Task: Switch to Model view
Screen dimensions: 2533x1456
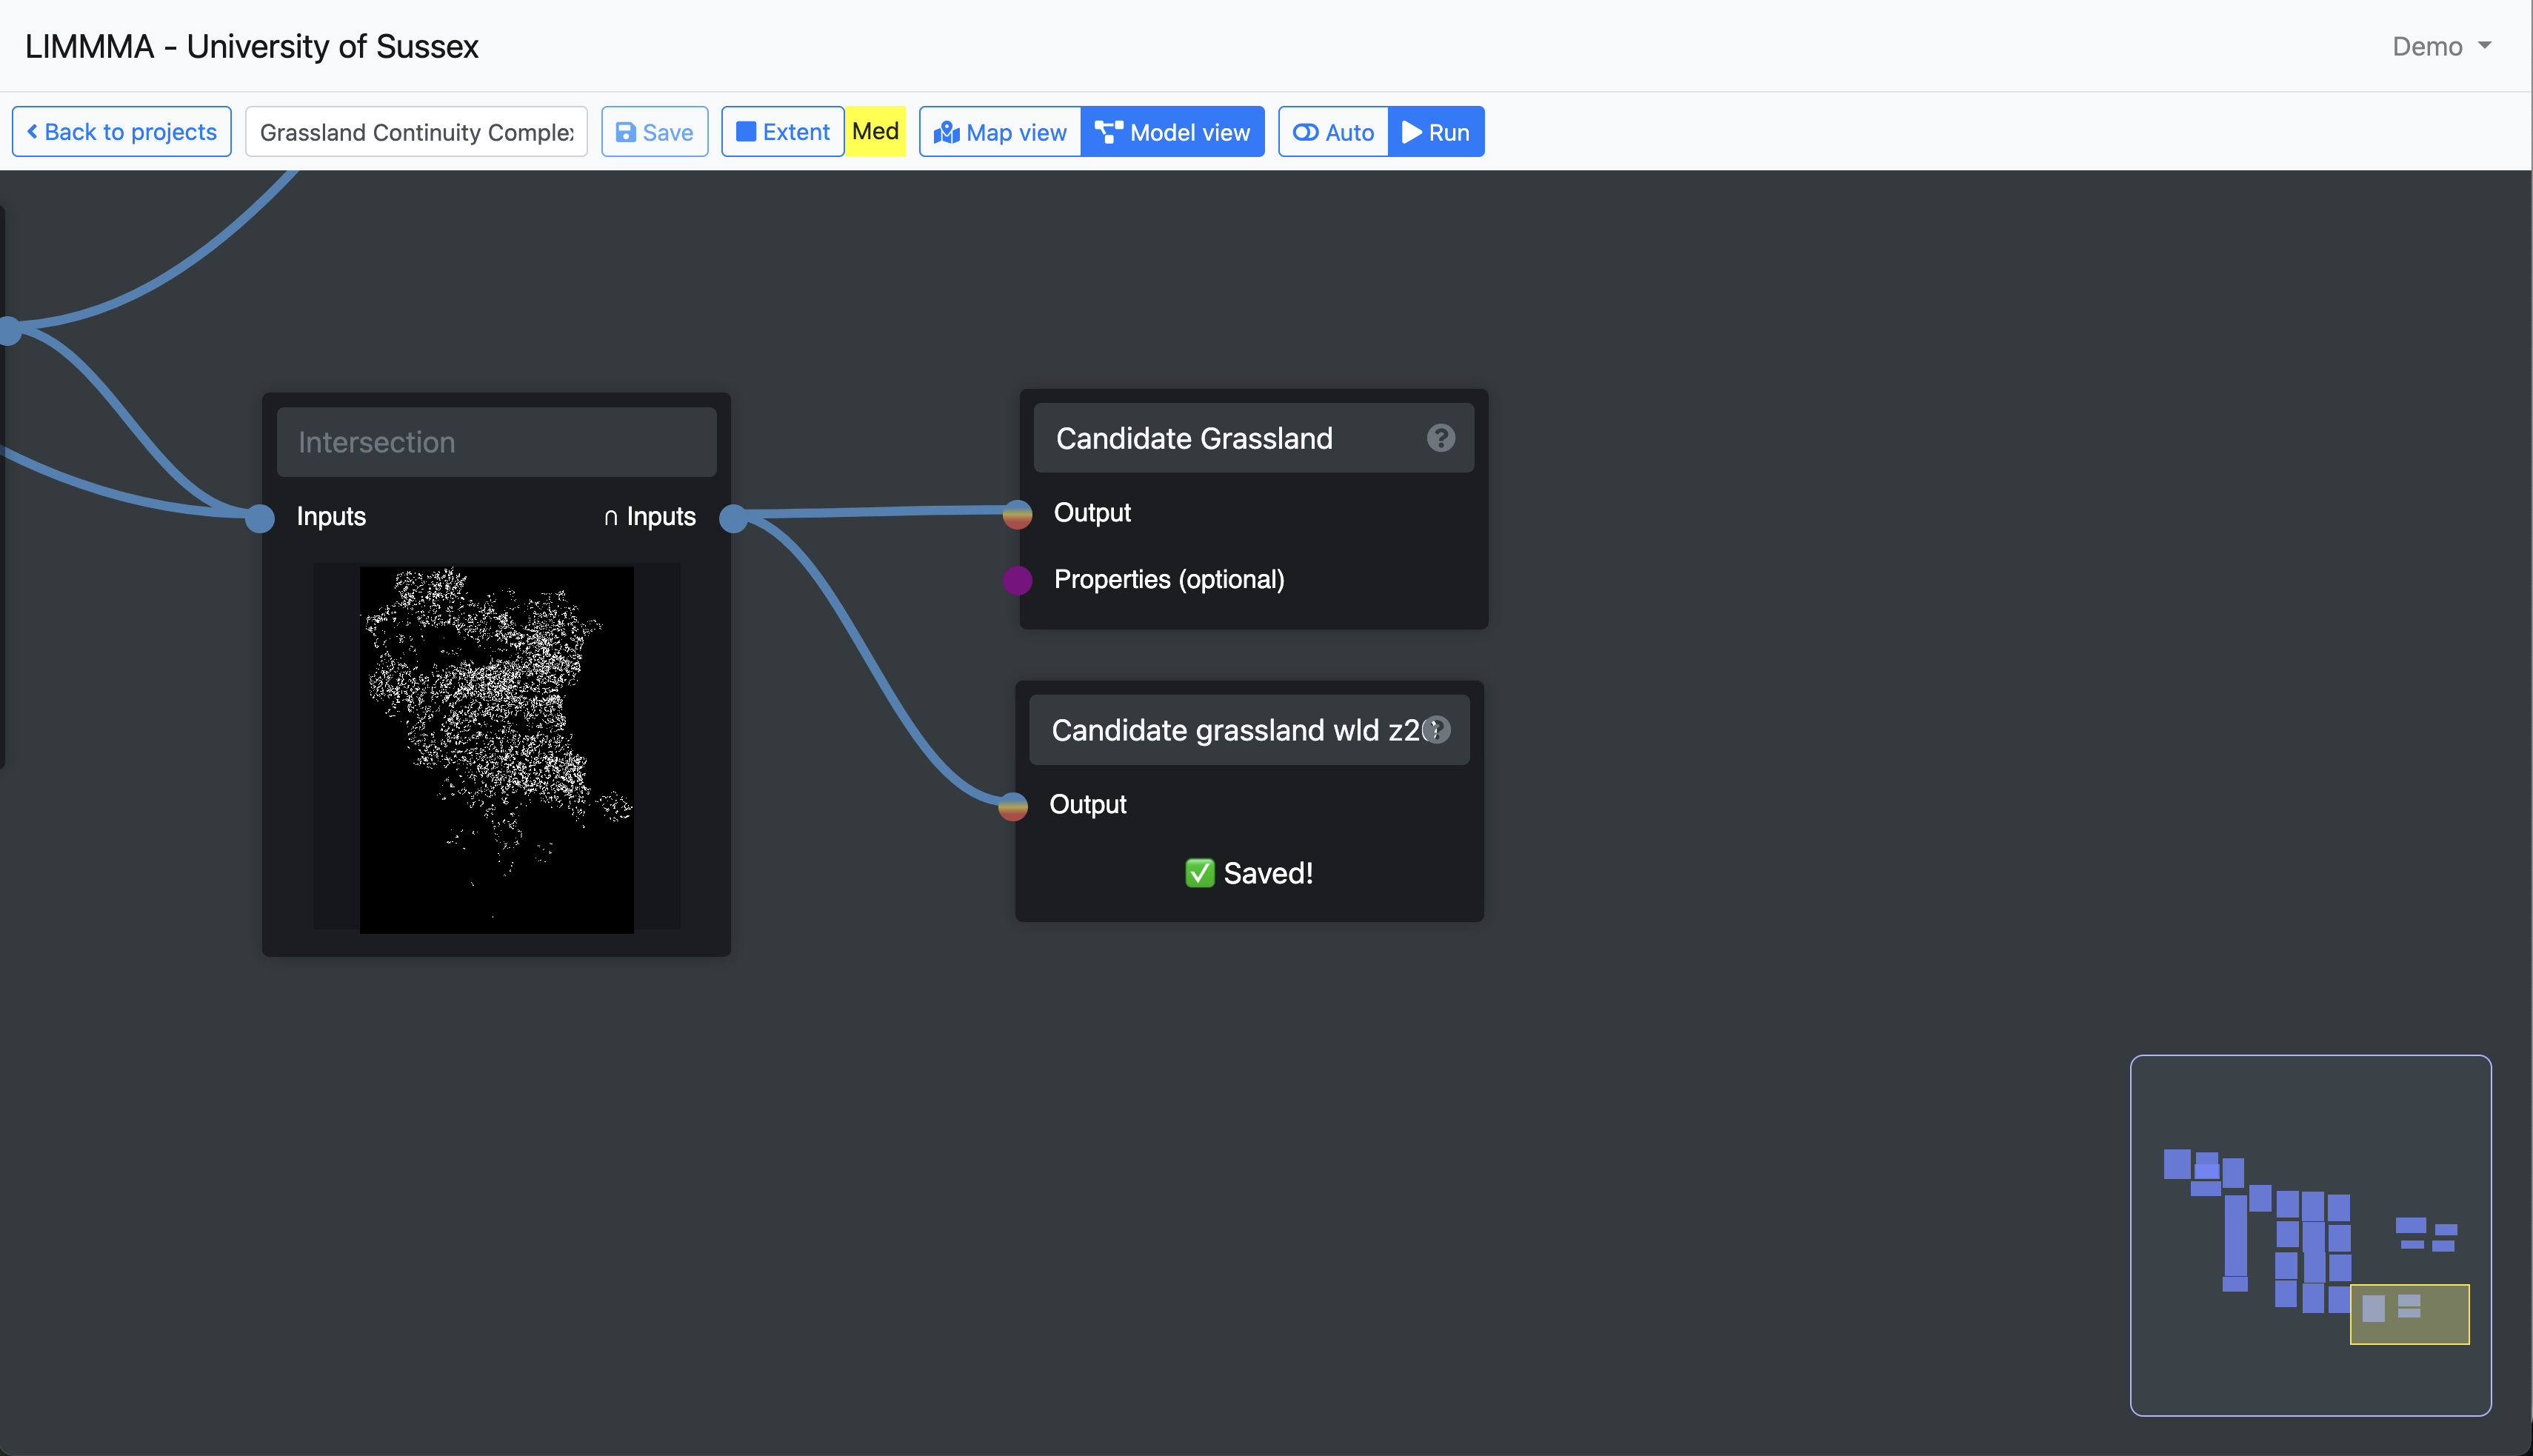Action: click(1172, 132)
